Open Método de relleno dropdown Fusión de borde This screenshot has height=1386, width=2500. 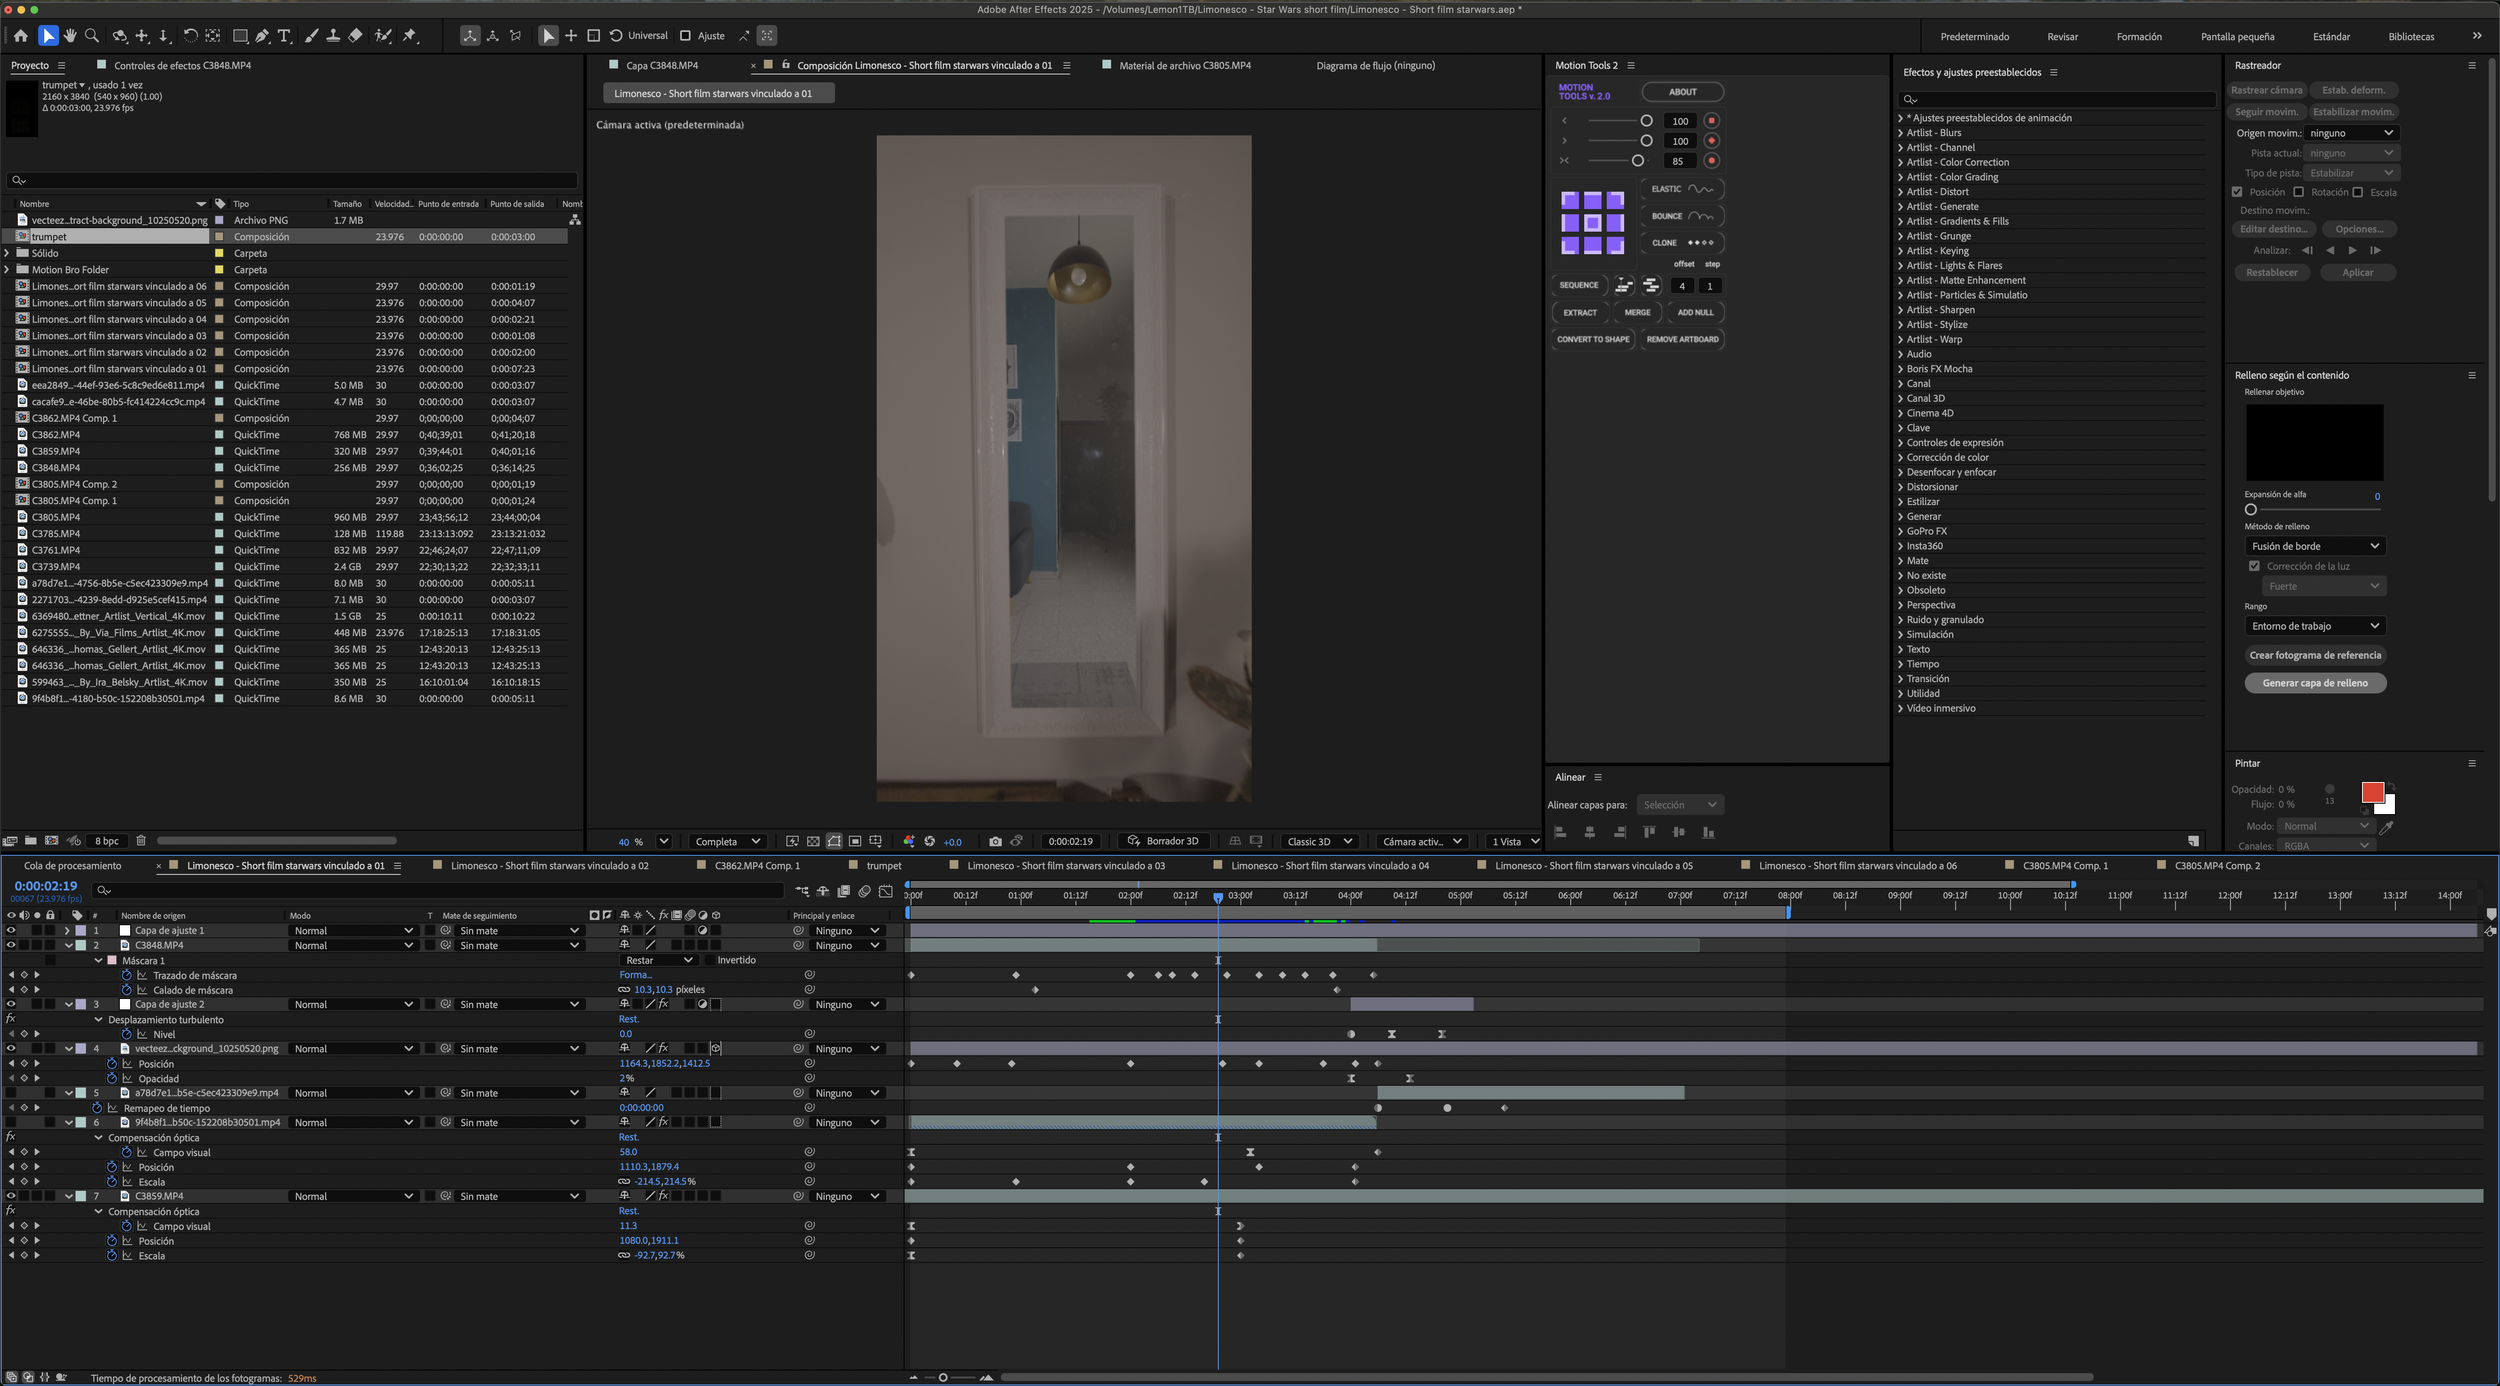(x=2314, y=546)
